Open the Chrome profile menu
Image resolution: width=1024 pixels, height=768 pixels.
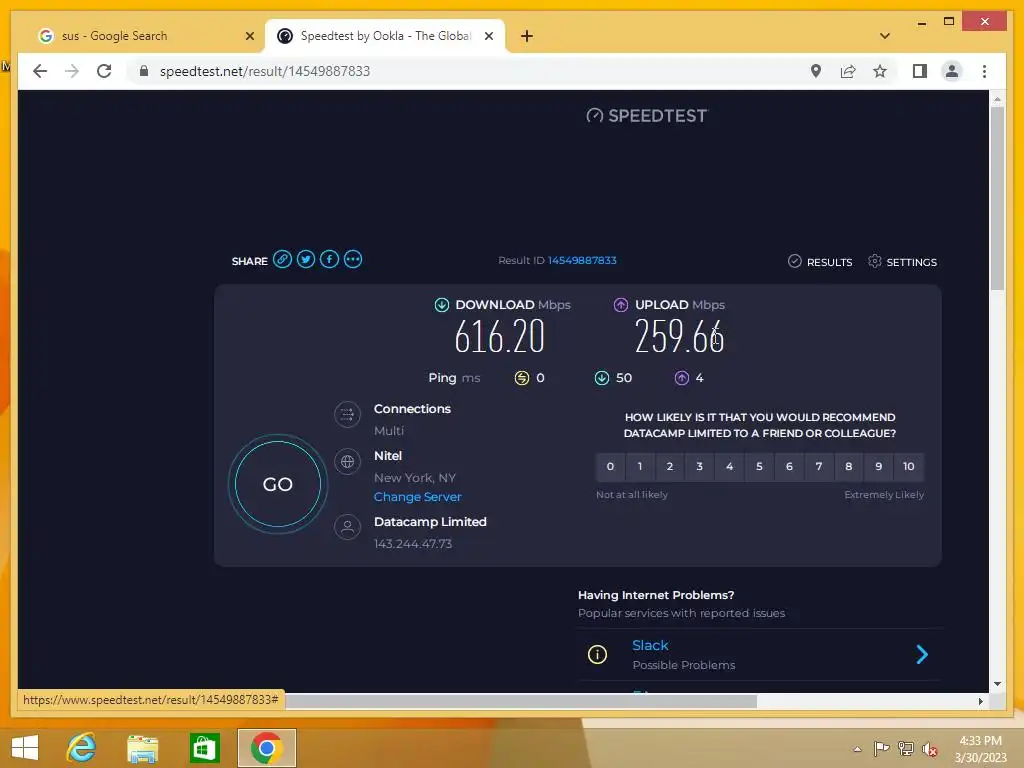point(952,71)
